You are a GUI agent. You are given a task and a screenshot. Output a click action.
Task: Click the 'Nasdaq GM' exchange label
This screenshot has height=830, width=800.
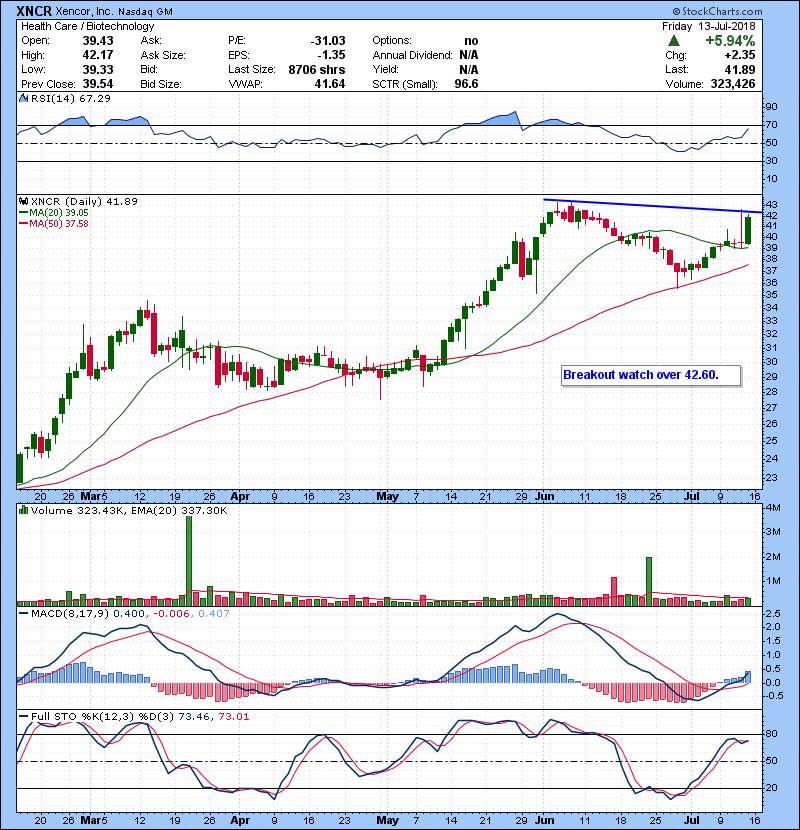point(145,12)
